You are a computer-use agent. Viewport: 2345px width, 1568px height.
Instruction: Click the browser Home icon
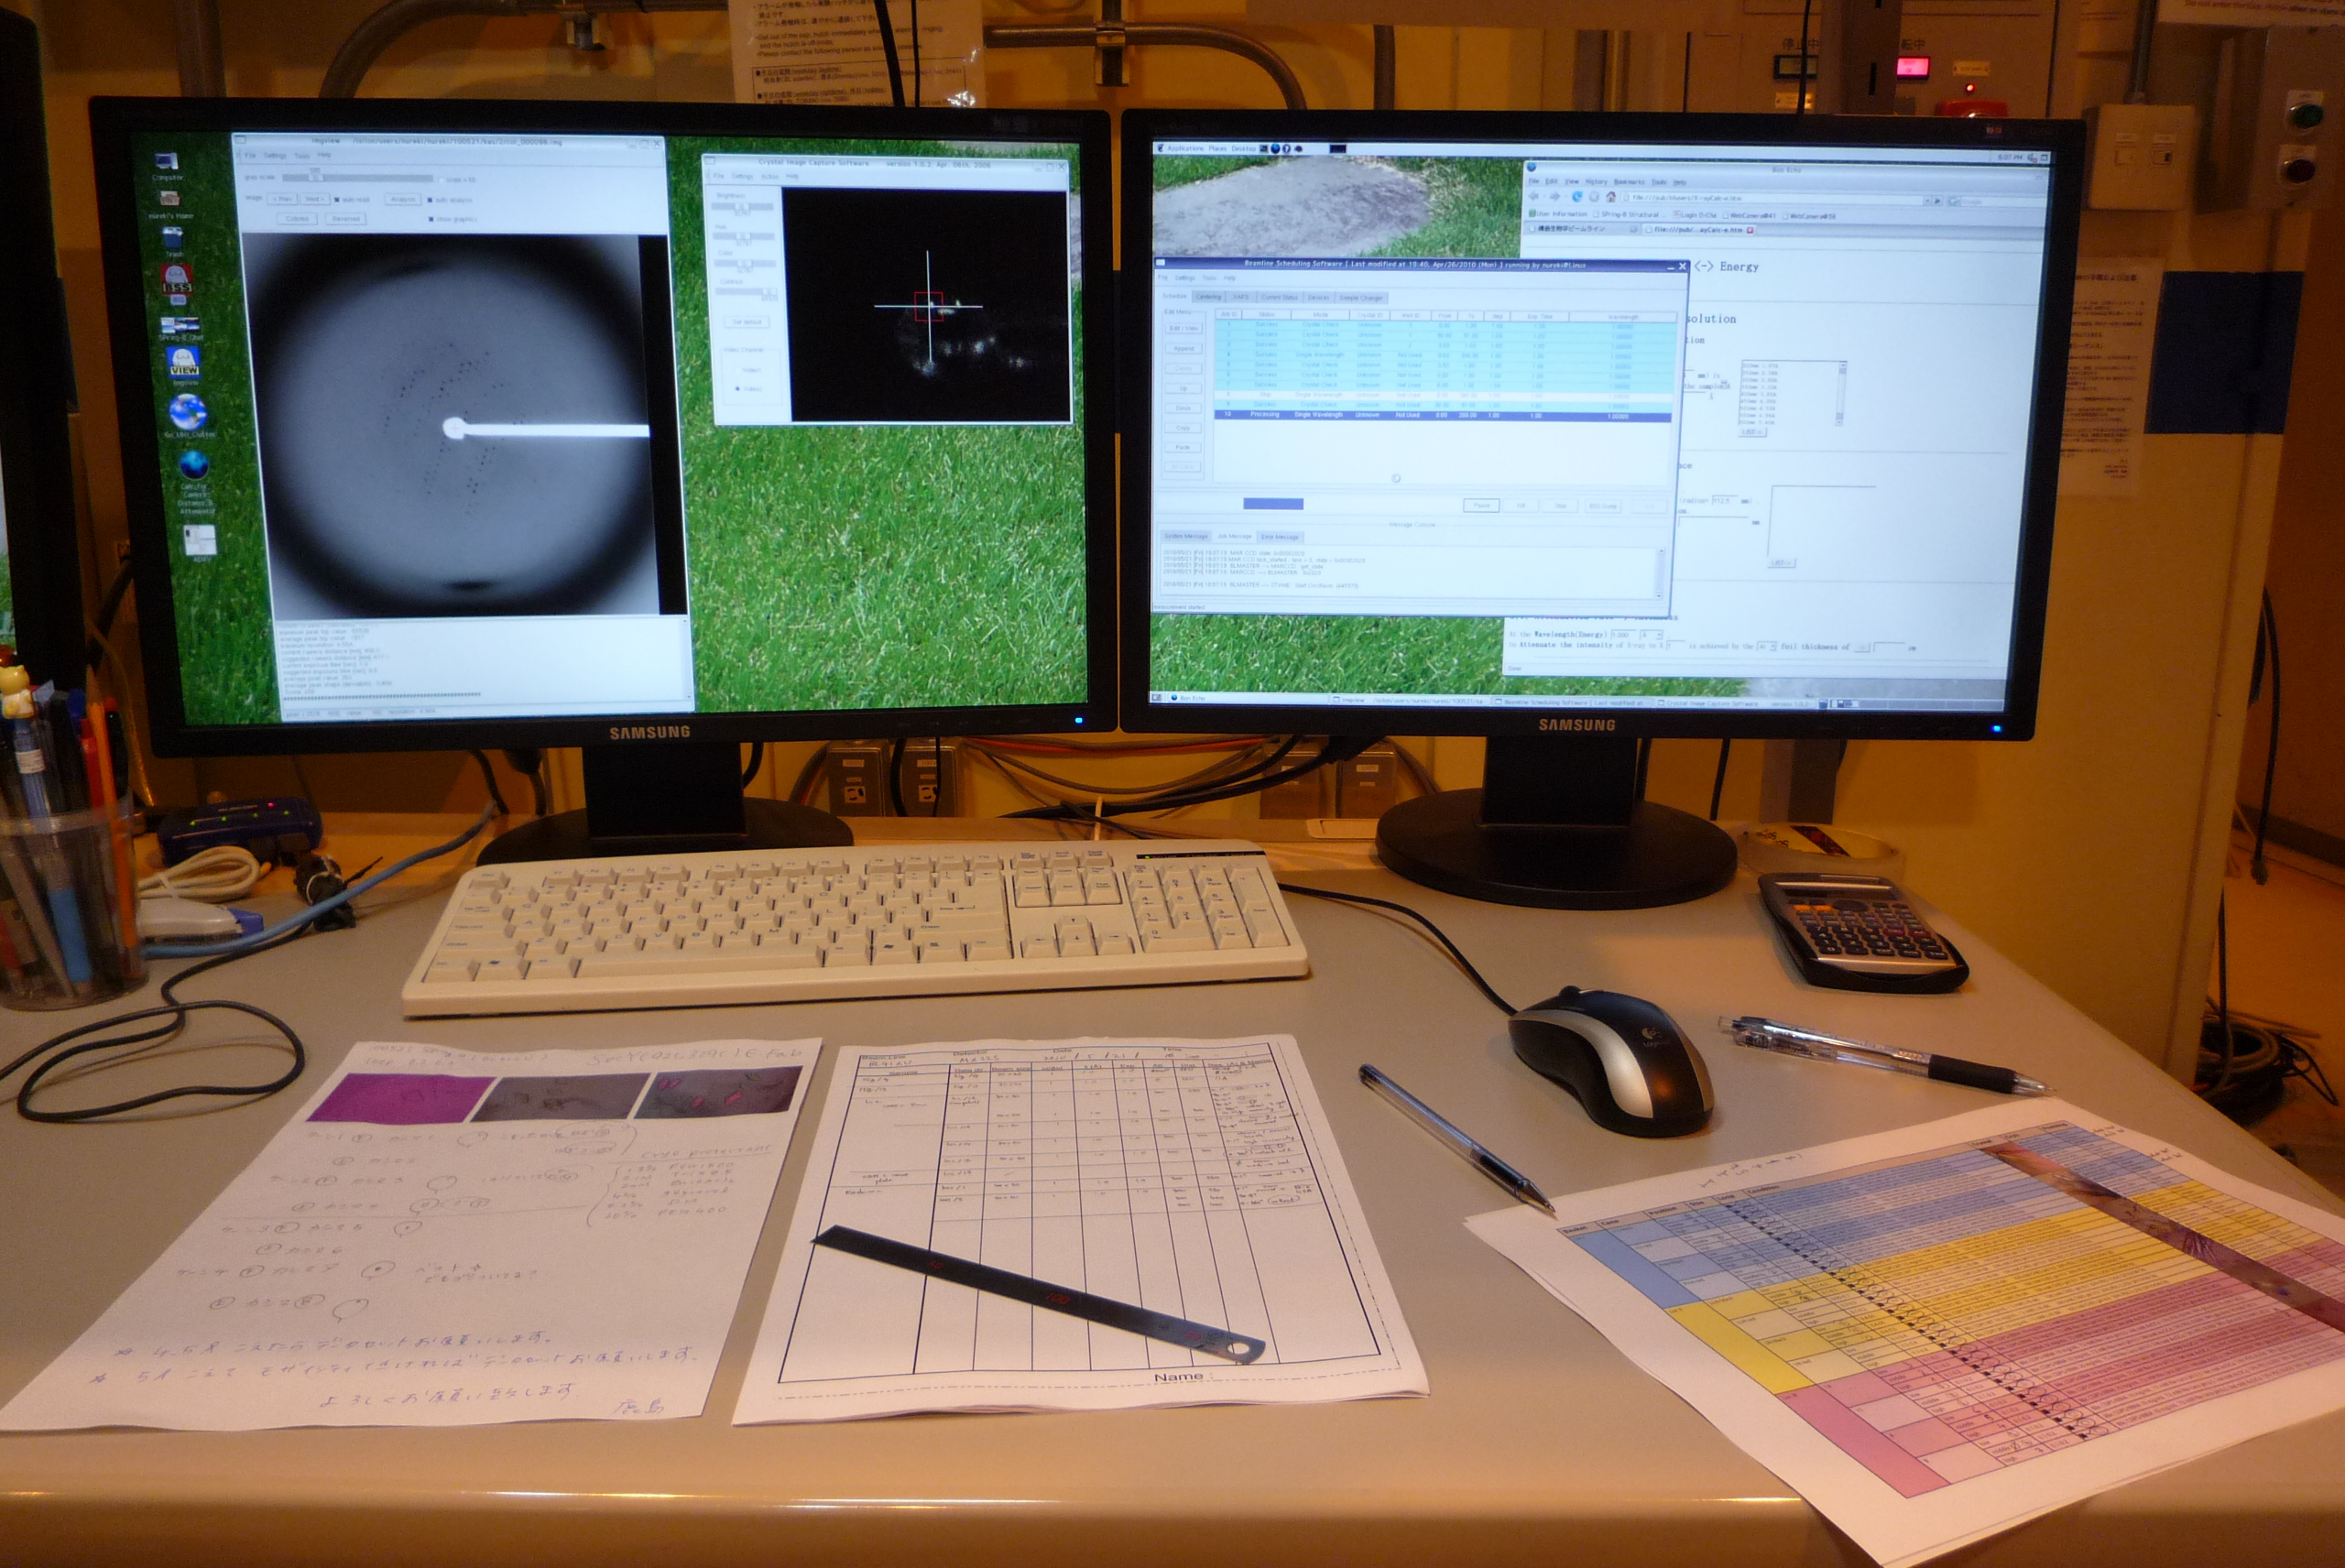[x=1610, y=198]
